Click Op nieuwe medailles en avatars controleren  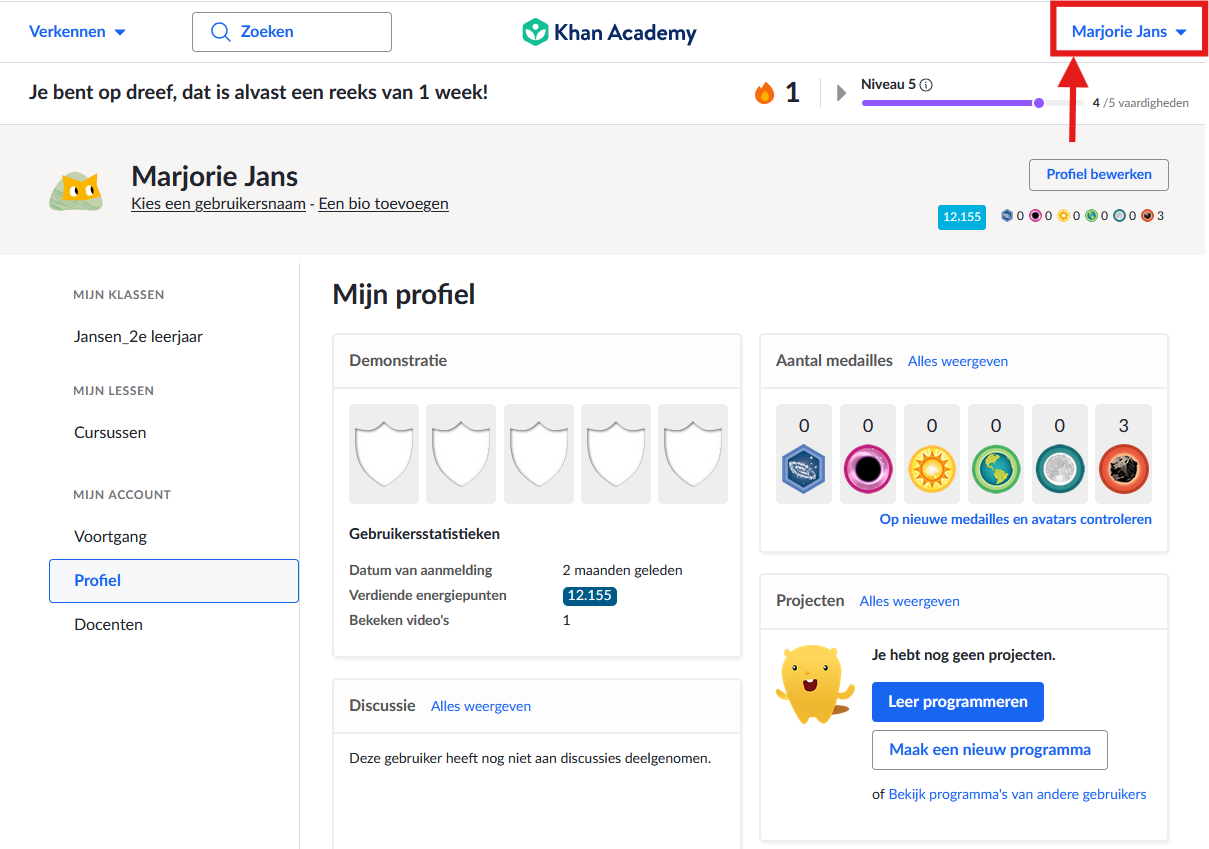coord(1016,520)
